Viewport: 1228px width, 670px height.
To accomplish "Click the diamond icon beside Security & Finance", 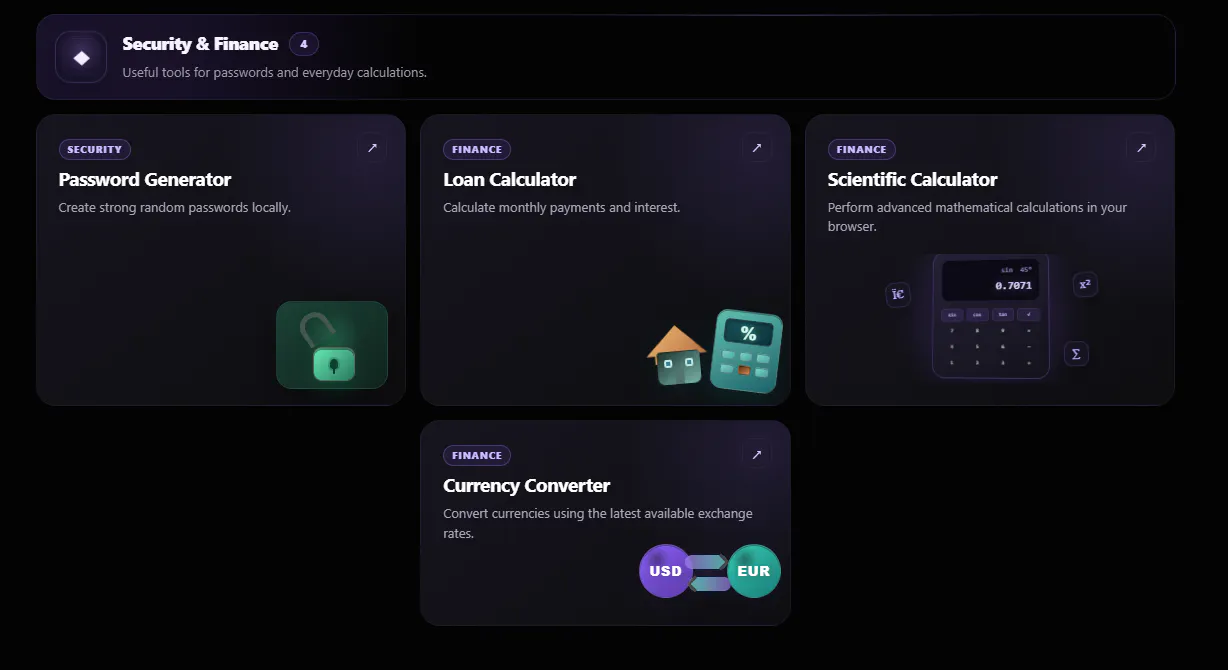I will (81, 57).
